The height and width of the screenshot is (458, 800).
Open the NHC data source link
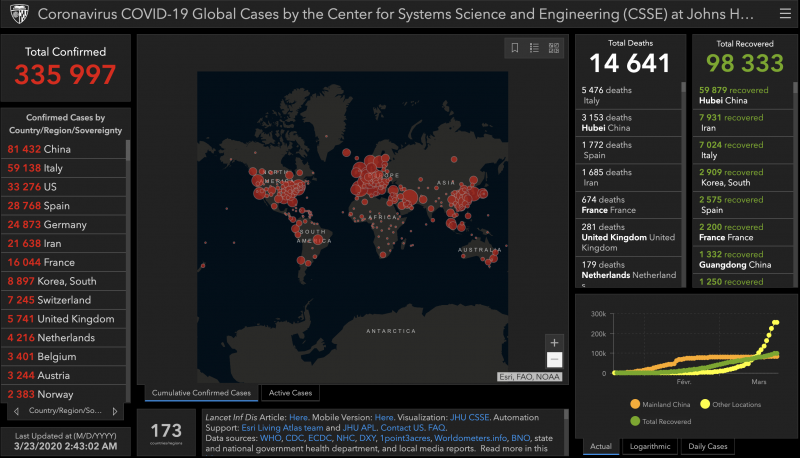pyautogui.click(x=345, y=438)
